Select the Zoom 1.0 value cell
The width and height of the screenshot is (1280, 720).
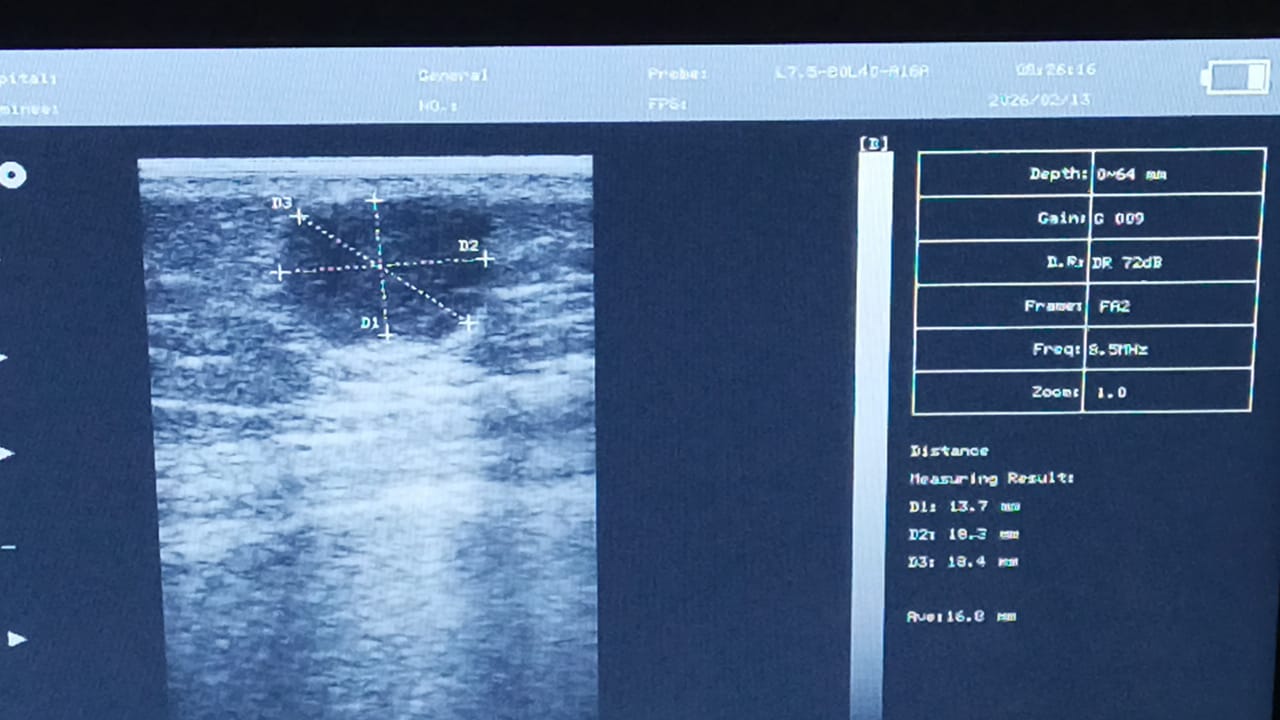point(1166,392)
